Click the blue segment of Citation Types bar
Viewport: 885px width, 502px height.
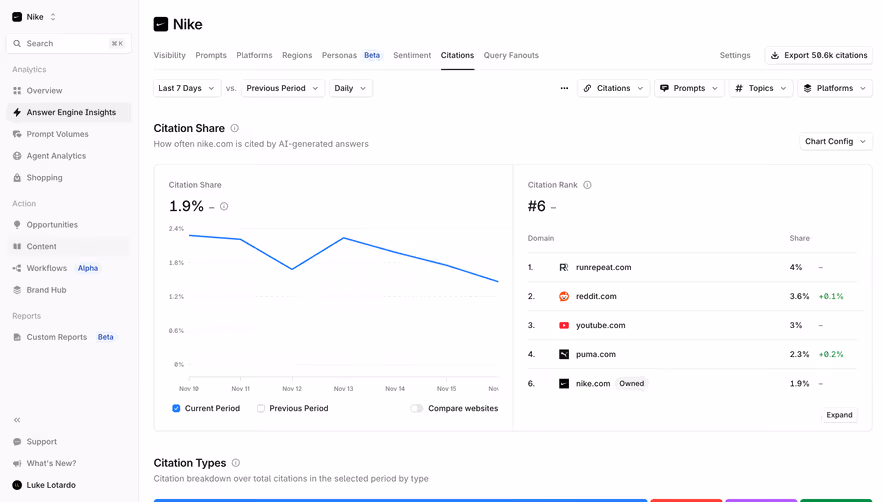pyautogui.click(x=400, y=500)
